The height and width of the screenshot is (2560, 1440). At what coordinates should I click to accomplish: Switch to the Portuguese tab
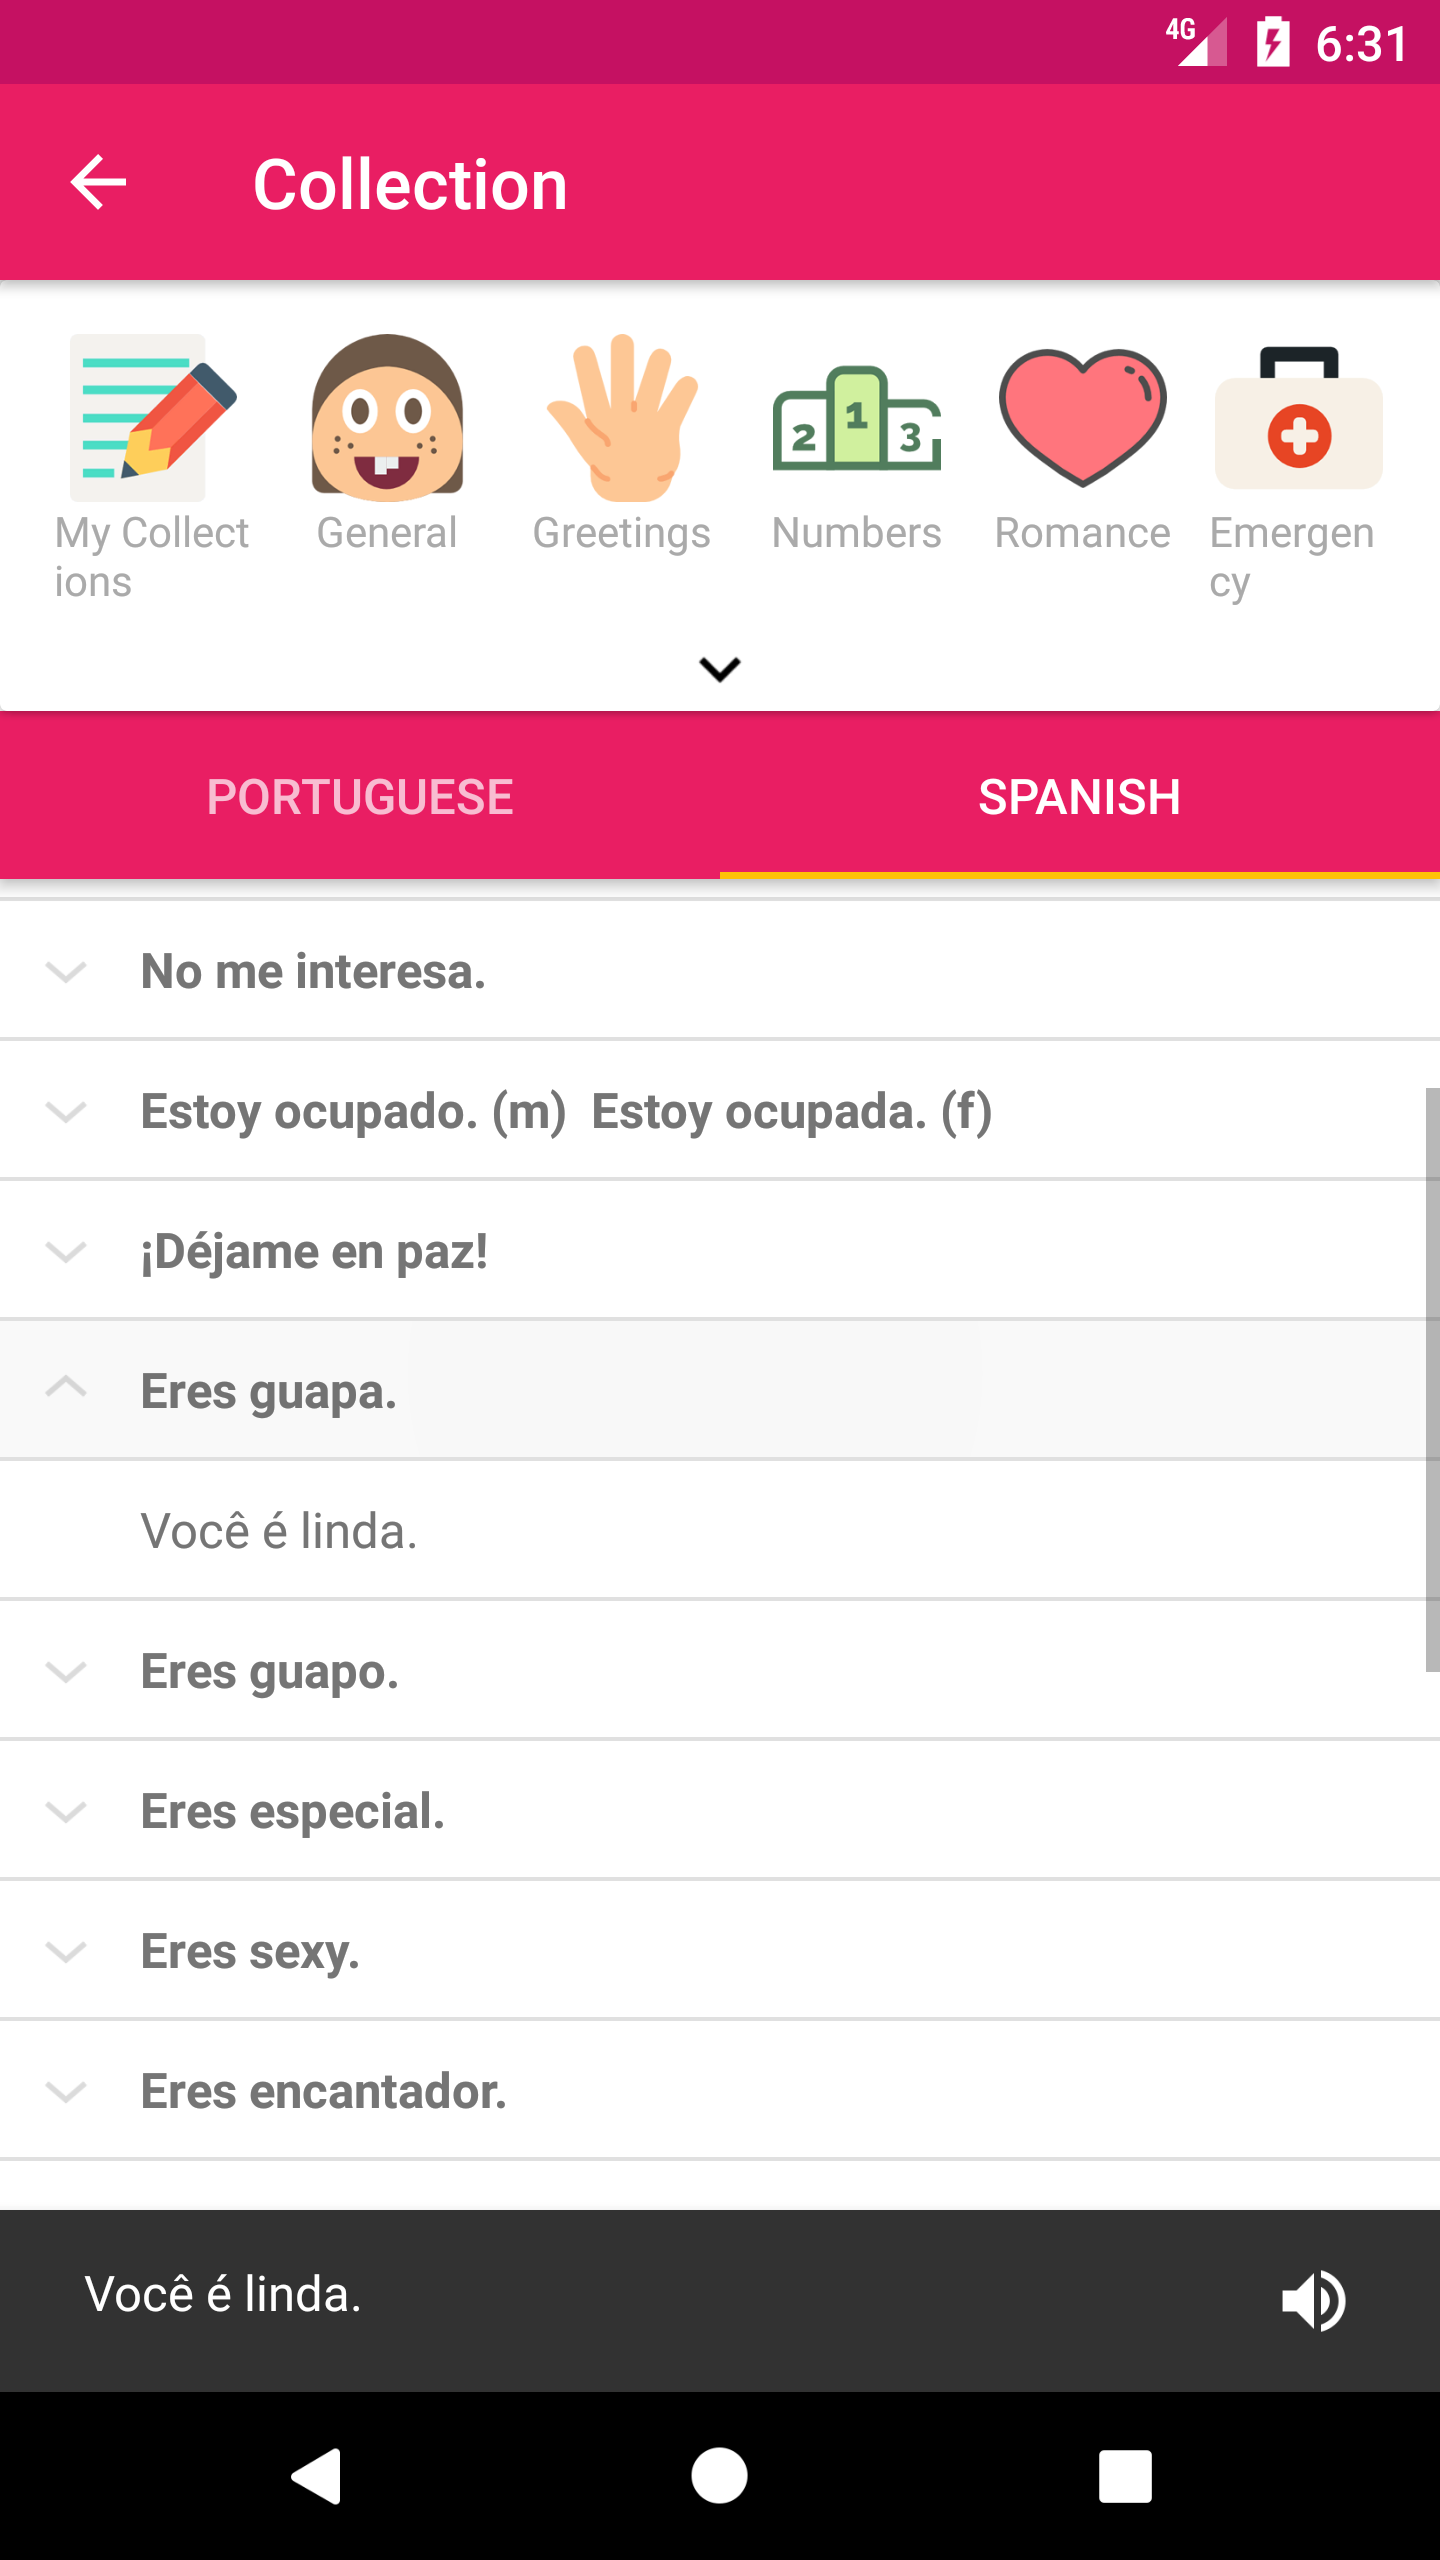tap(360, 797)
